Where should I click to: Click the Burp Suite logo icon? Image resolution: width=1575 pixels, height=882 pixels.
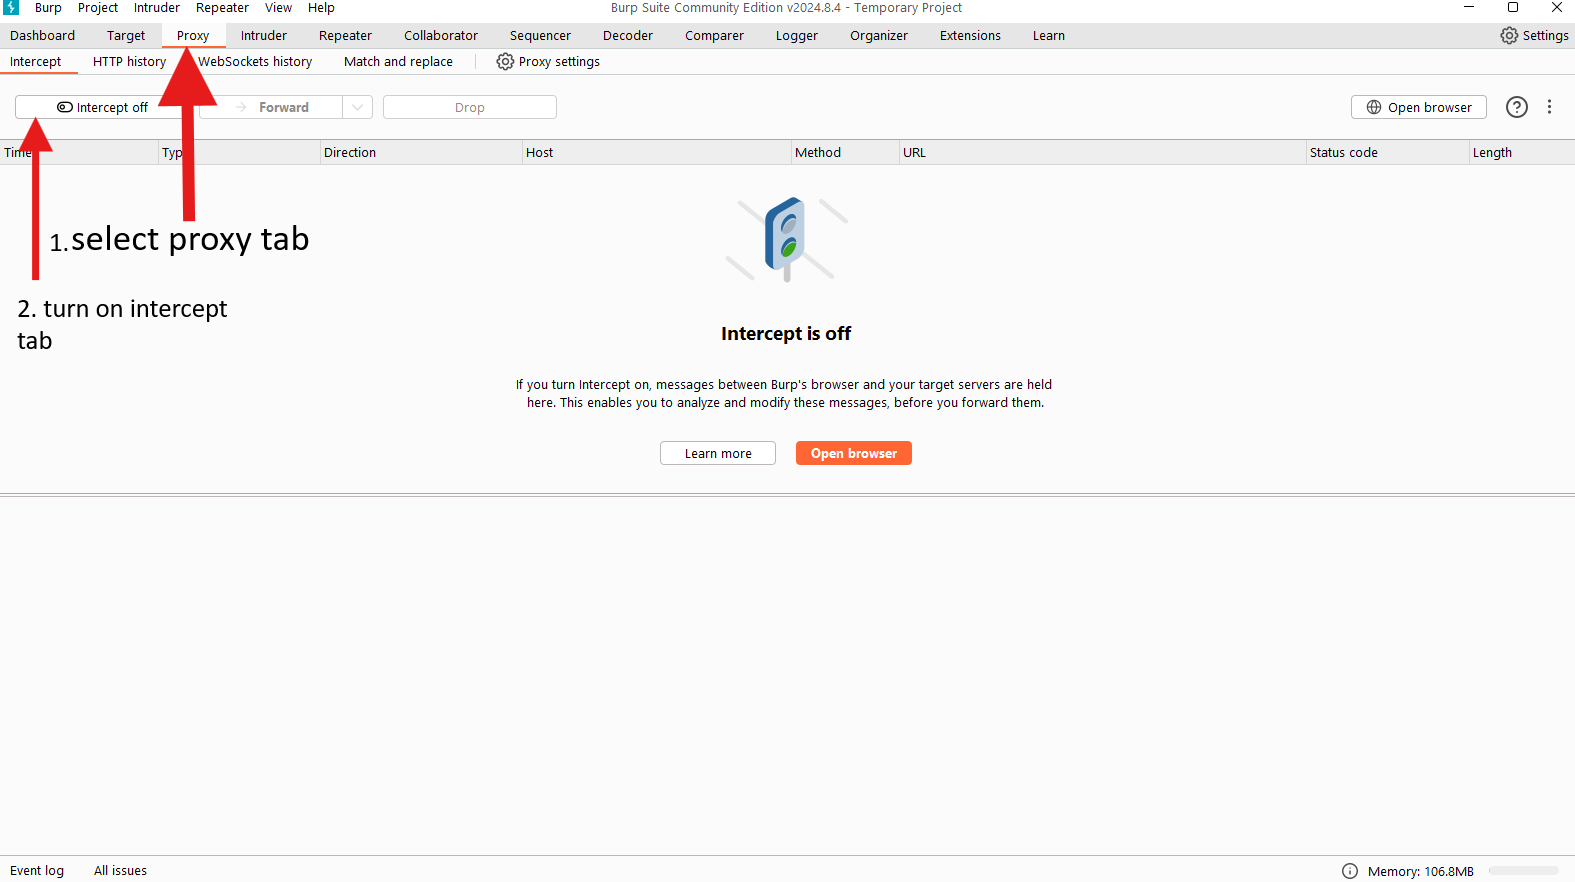pos(11,7)
